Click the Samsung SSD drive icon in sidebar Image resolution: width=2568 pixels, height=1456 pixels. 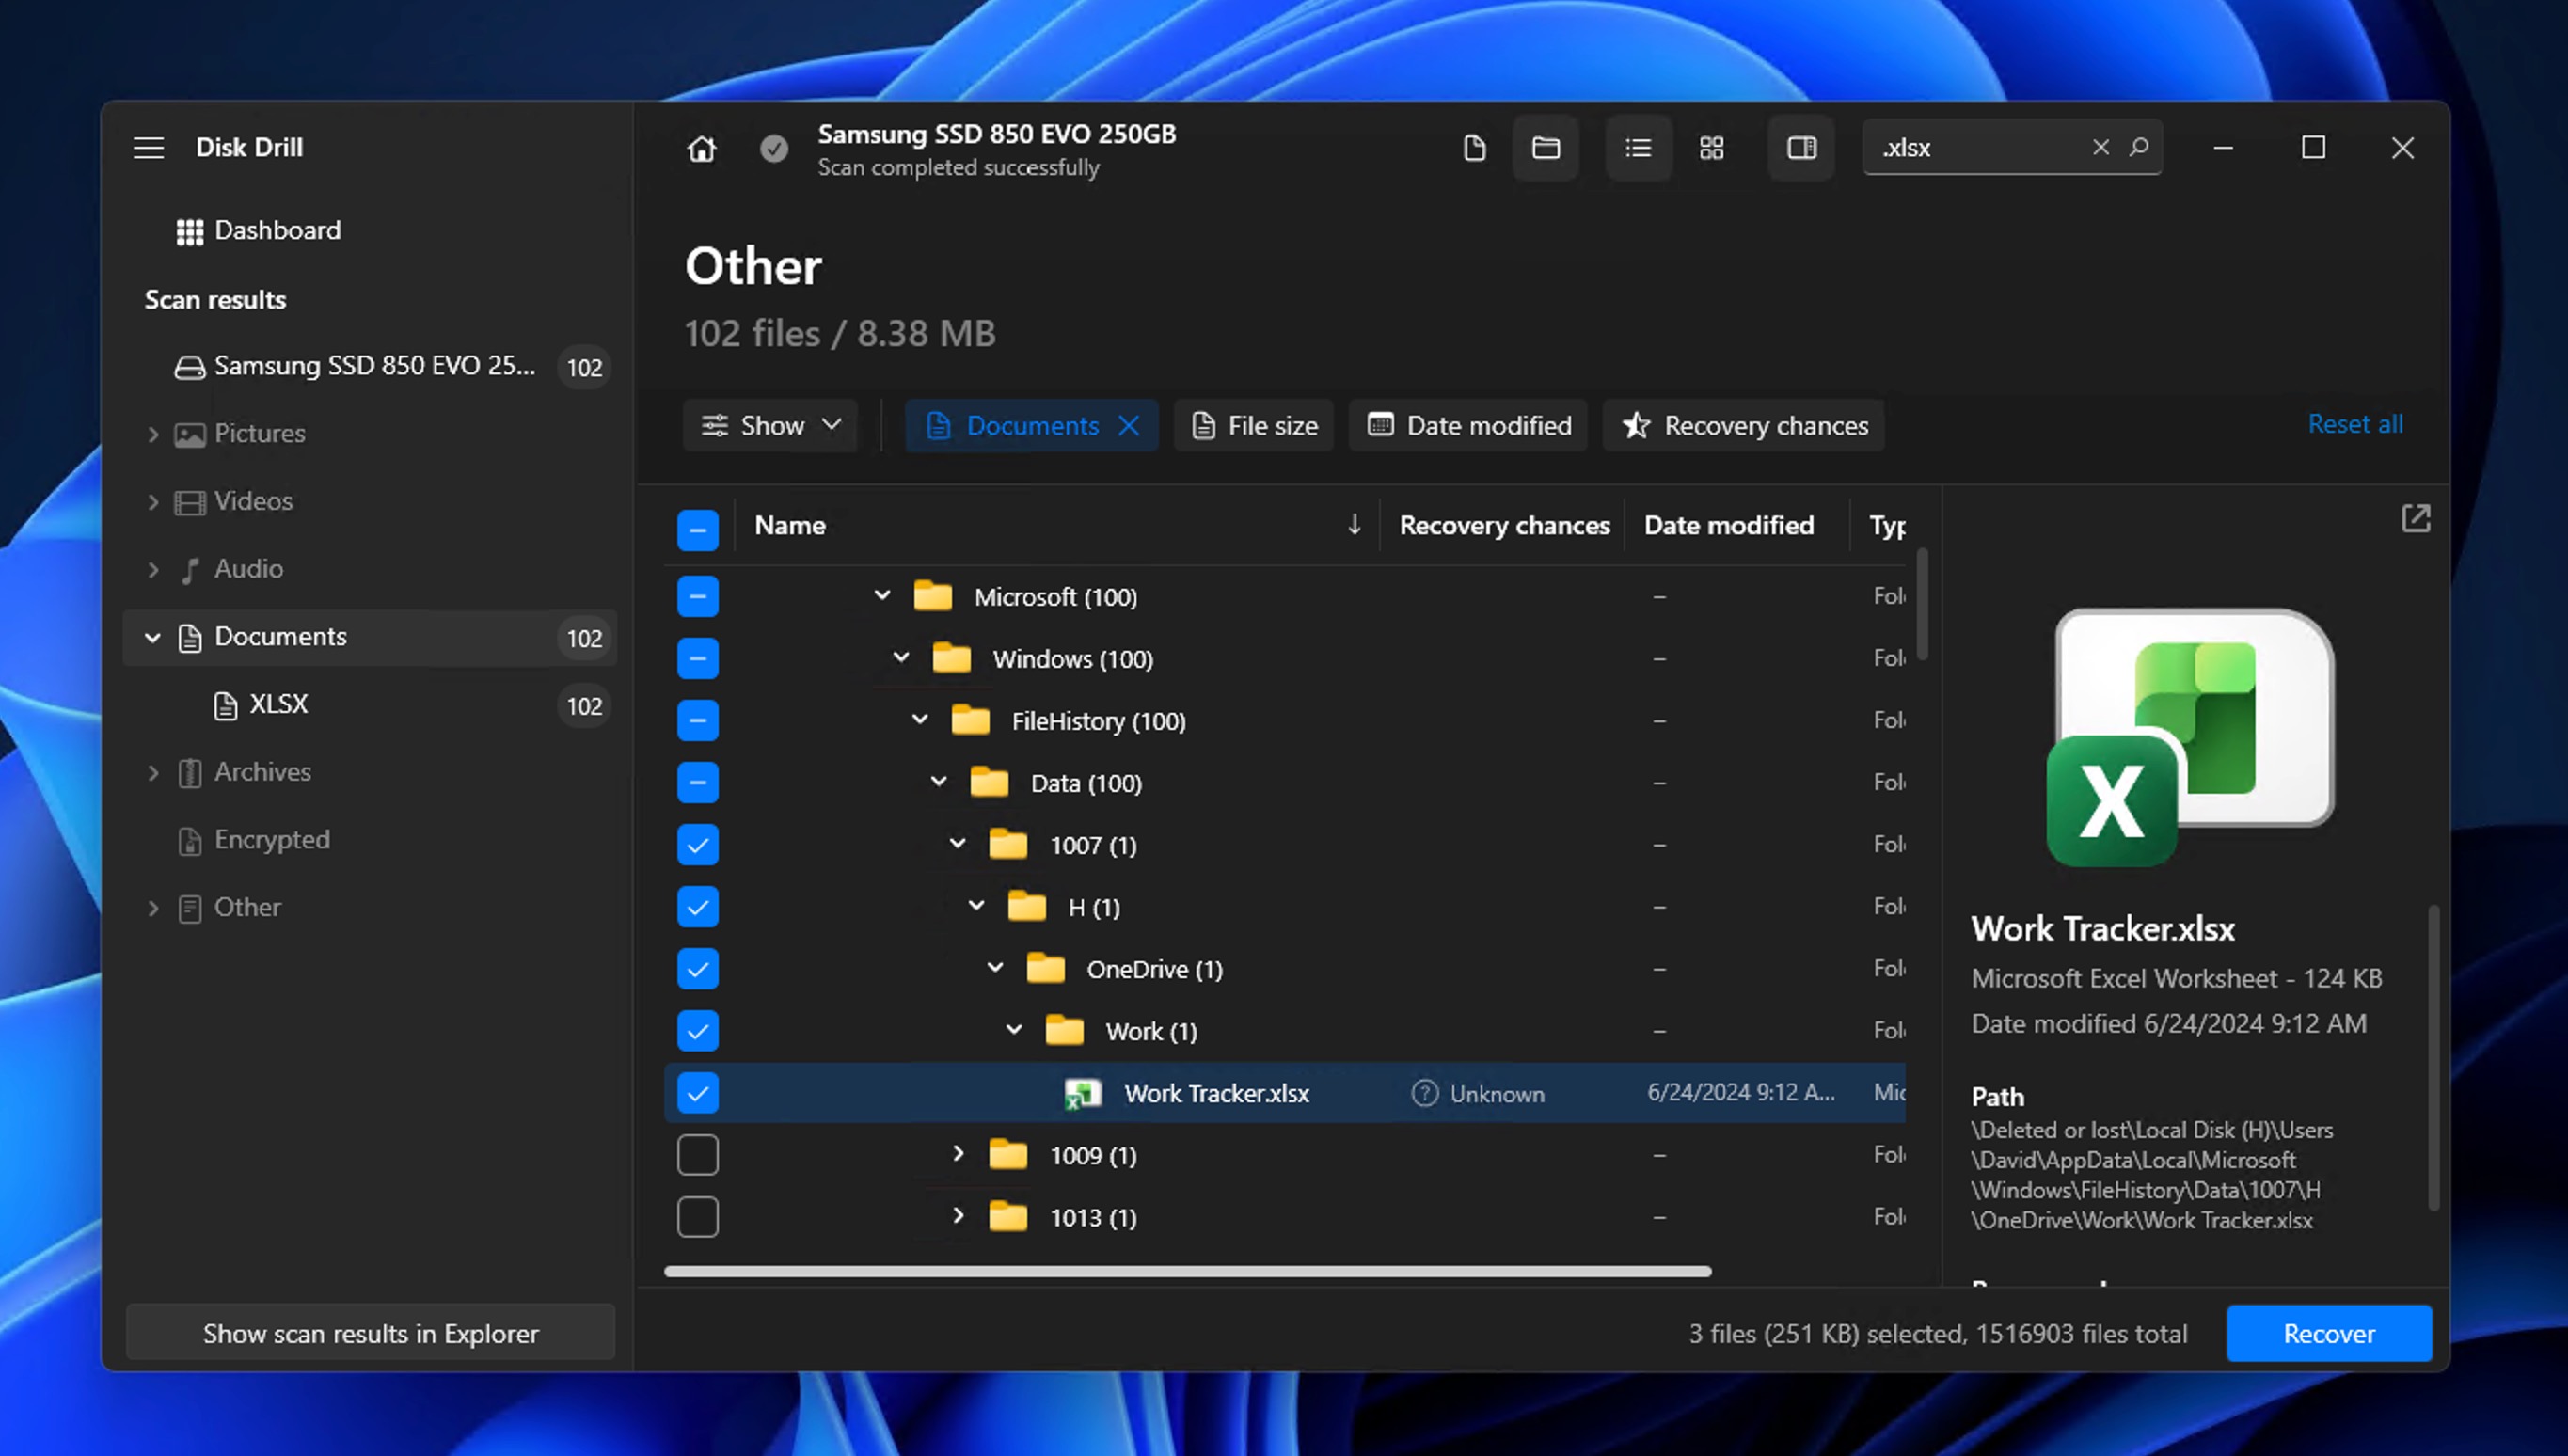(190, 367)
